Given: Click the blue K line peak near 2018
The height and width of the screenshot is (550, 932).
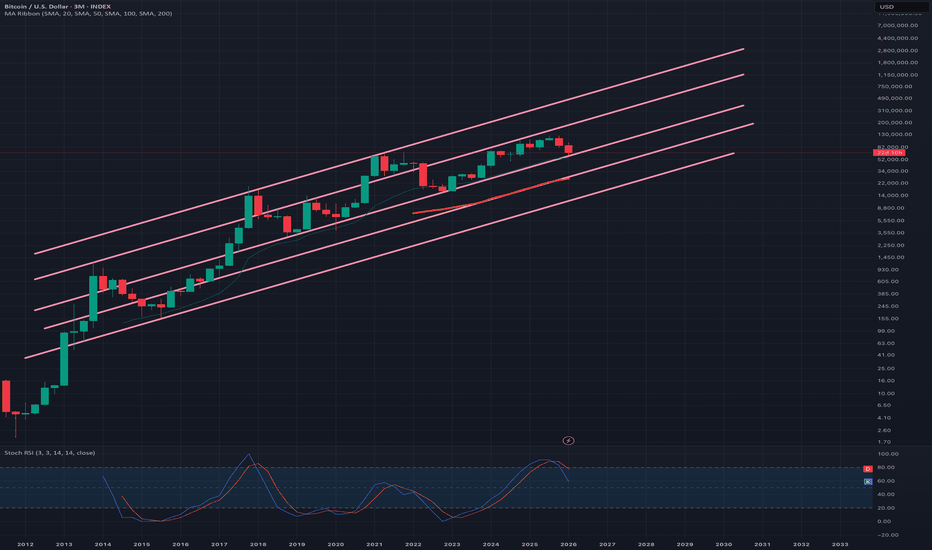Looking at the screenshot, I should point(248,455).
